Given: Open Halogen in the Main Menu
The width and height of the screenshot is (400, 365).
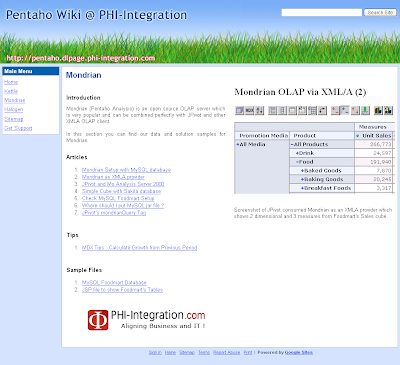Looking at the screenshot, I should pos(14,109).
